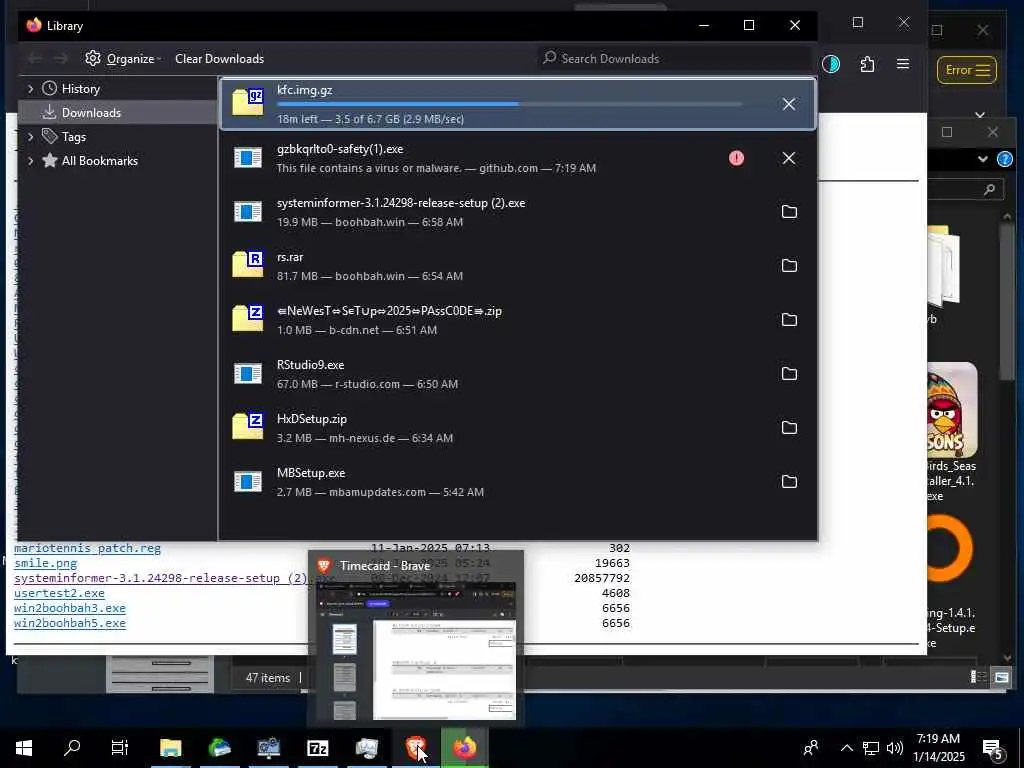The width and height of the screenshot is (1024, 768).
Task: Open Task View on the taskbar
Action: tap(120, 748)
